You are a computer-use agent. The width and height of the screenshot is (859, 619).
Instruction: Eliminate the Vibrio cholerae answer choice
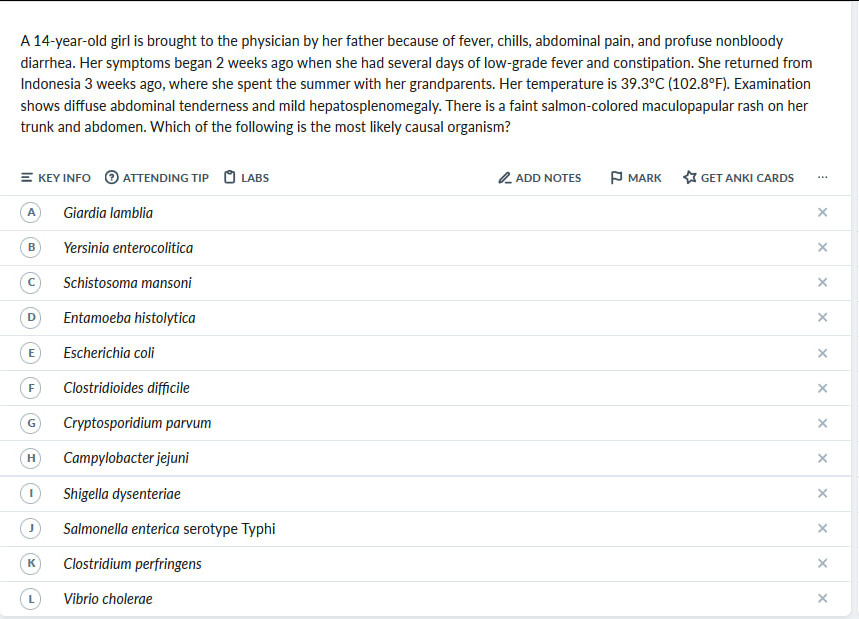[x=822, y=599]
